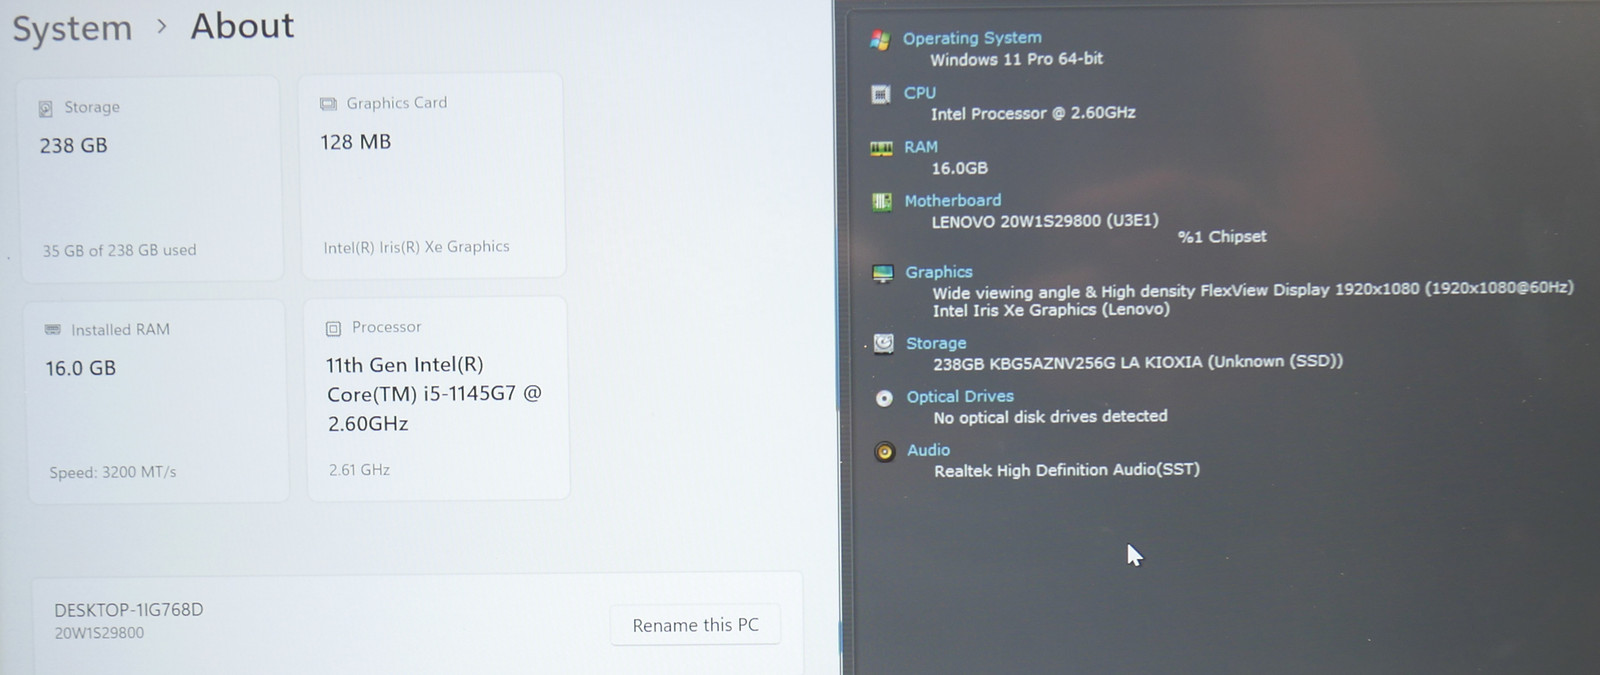Click the Storage card icon in Settings

point(46,108)
